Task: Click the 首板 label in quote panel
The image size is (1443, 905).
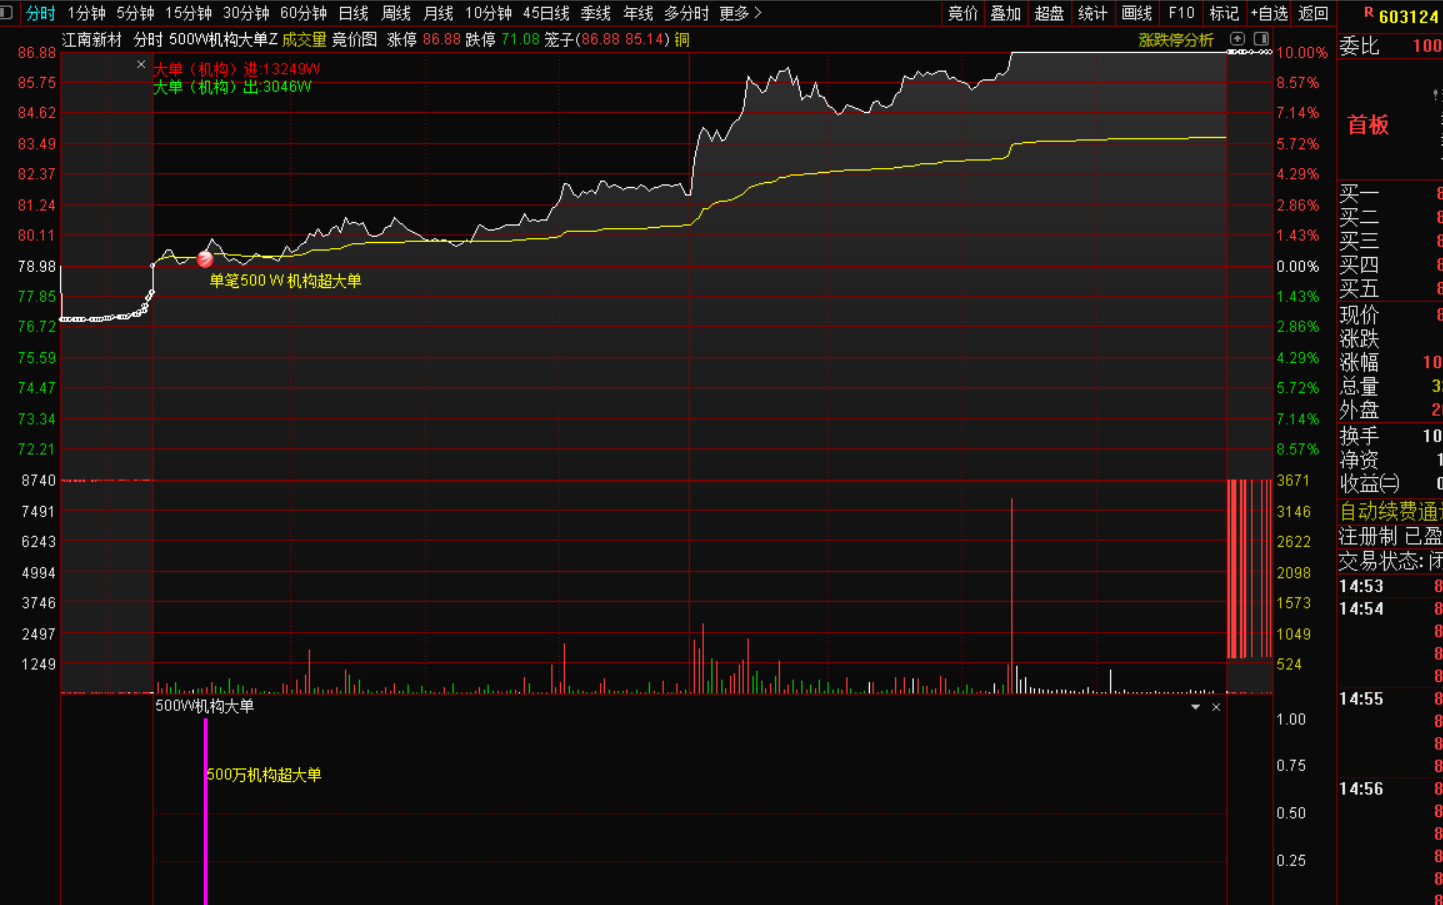Action: click(1368, 125)
